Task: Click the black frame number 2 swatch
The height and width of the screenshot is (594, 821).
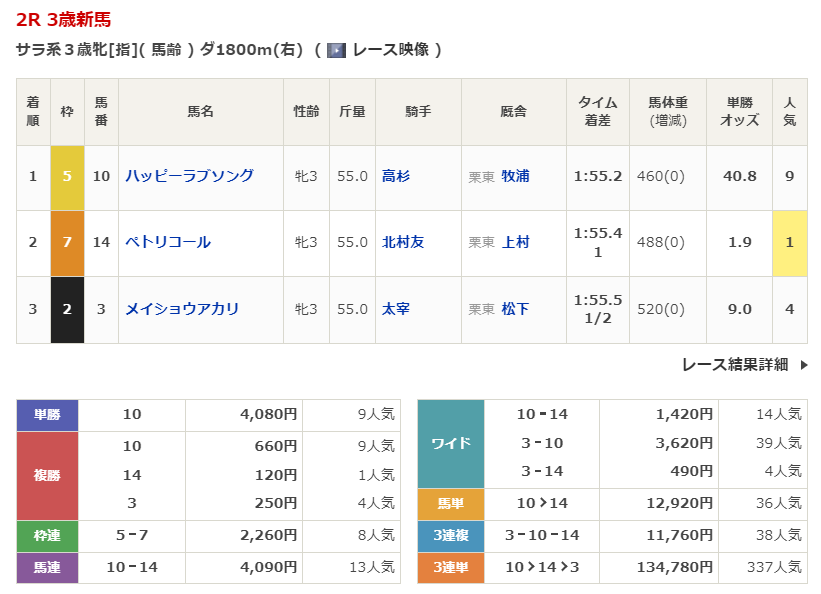Action: 67,309
